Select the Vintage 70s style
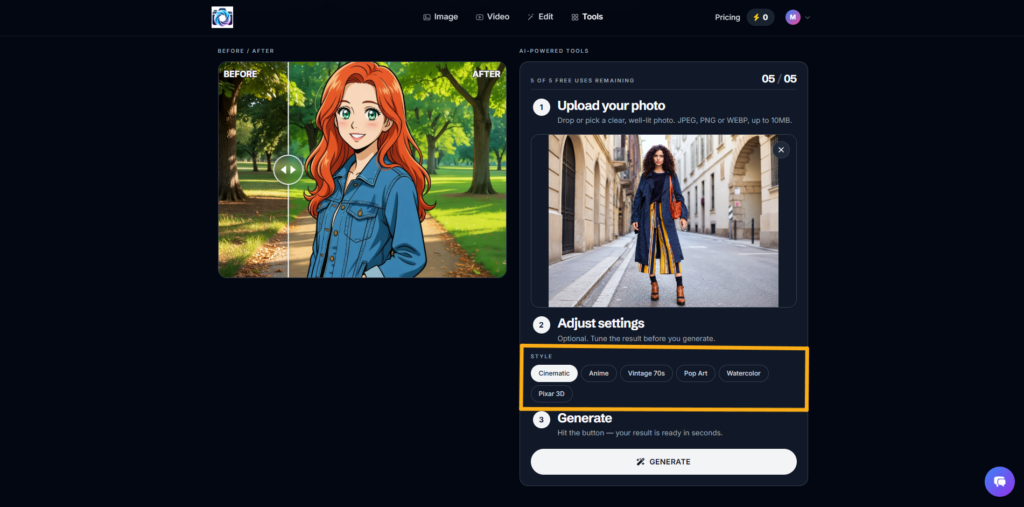The height and width of the screenshot is (507, 1024). [647, 374]
